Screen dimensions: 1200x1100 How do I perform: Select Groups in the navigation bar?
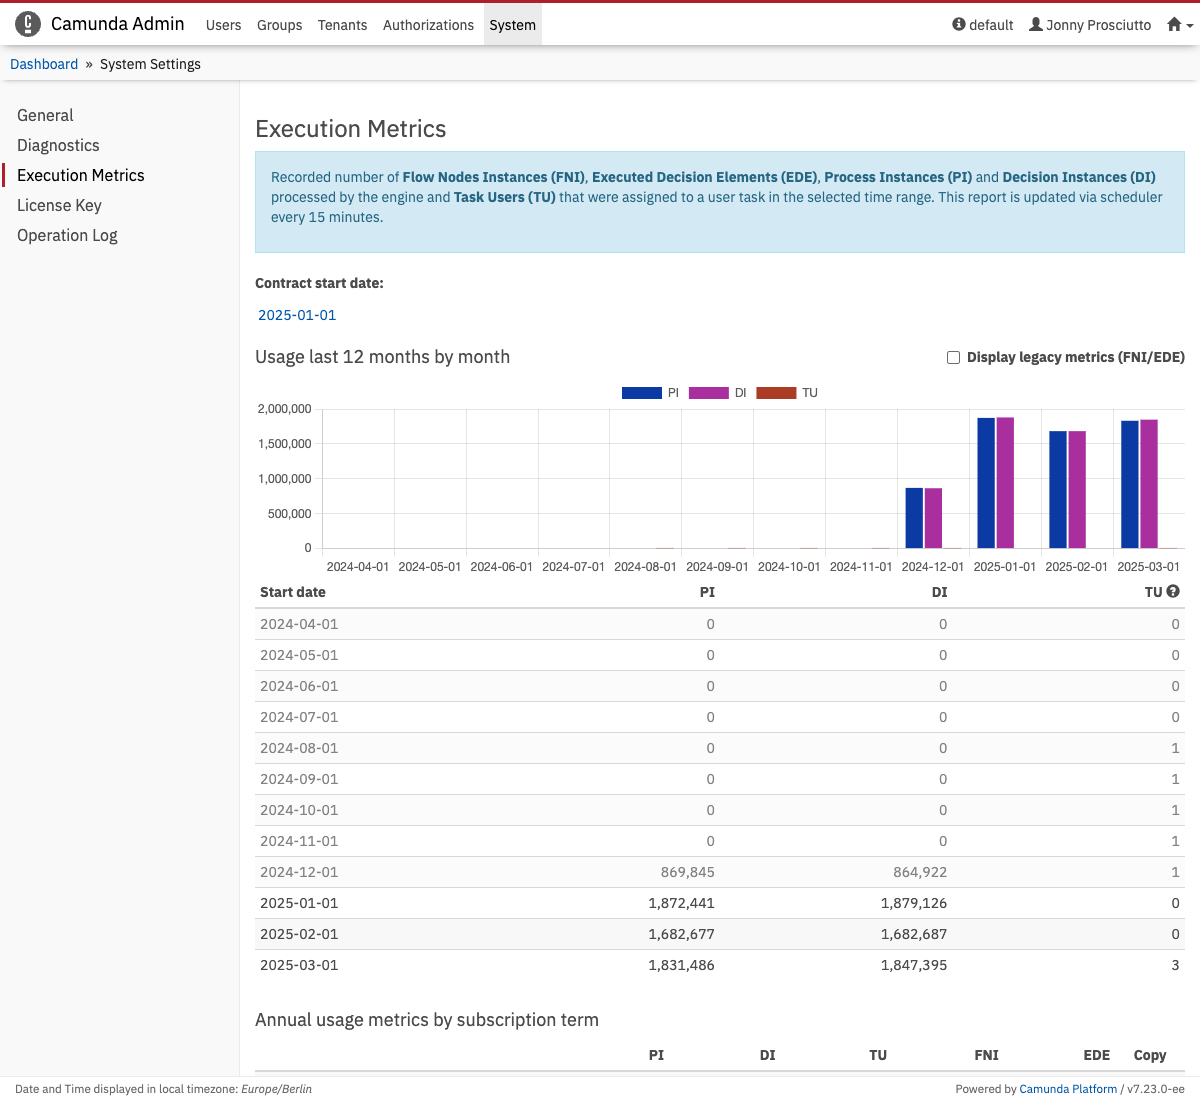pyautogui.click(x=279, y=25)
